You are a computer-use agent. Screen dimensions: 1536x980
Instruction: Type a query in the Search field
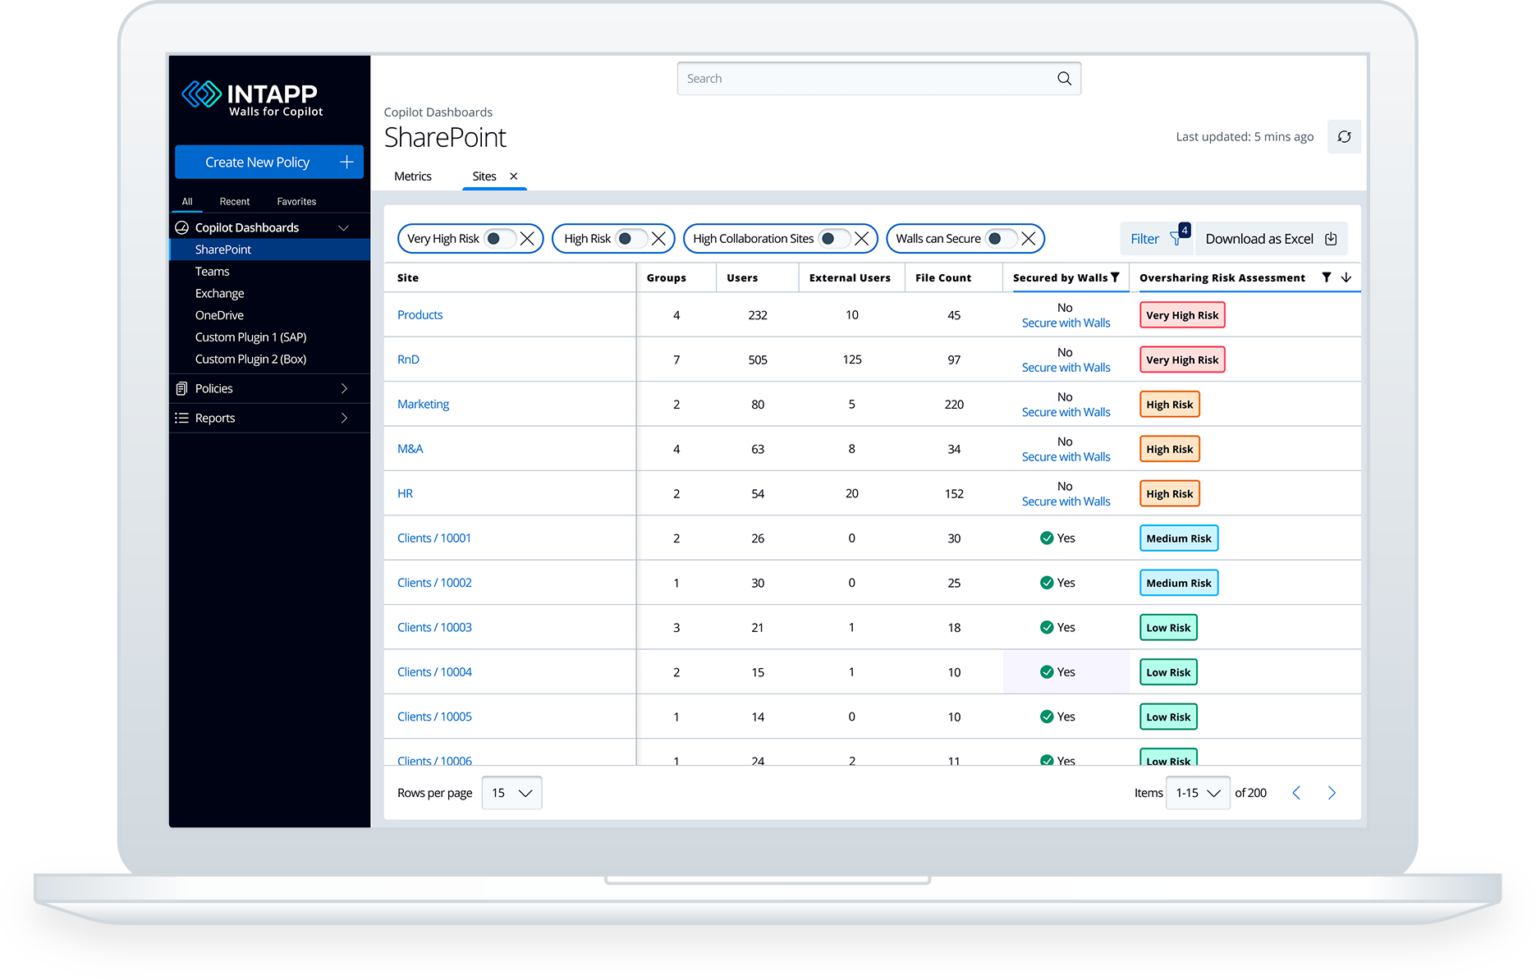click(x=860, y=78)
